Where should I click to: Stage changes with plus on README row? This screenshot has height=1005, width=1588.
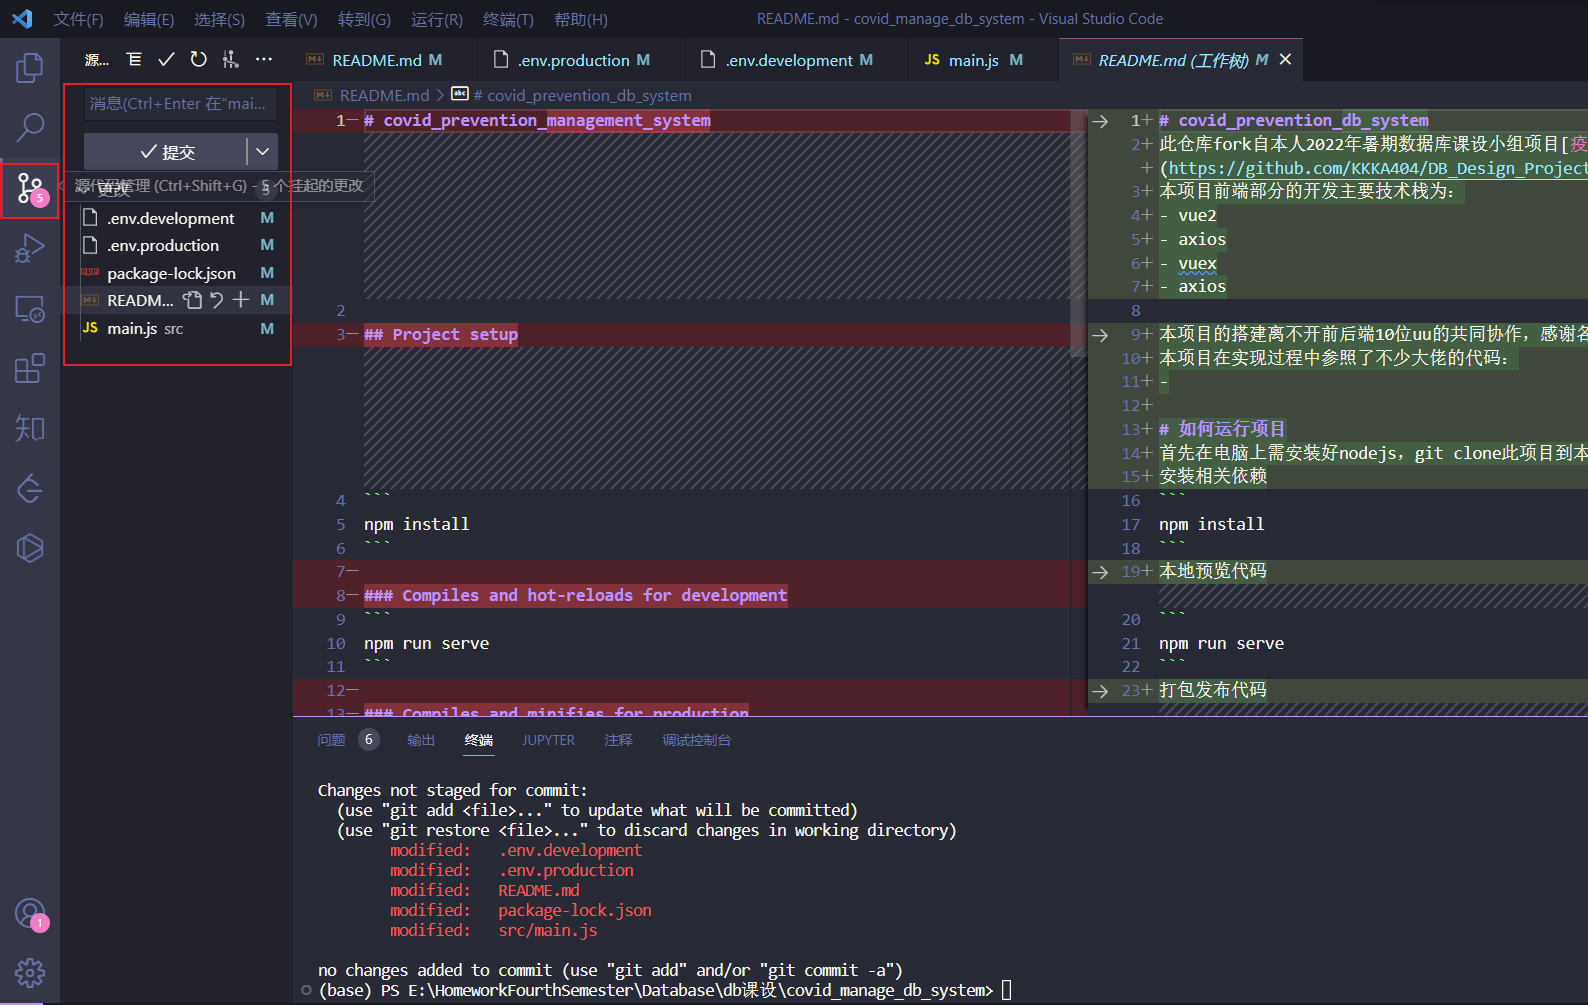241,300
